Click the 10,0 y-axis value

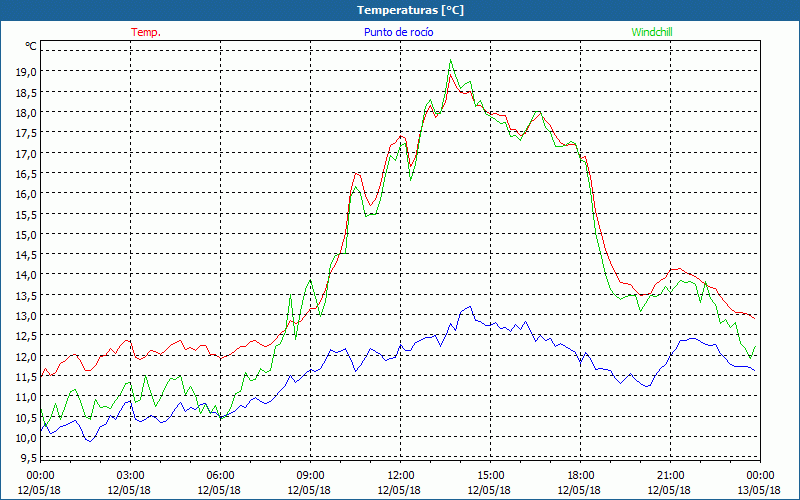[x=26, y=437]
